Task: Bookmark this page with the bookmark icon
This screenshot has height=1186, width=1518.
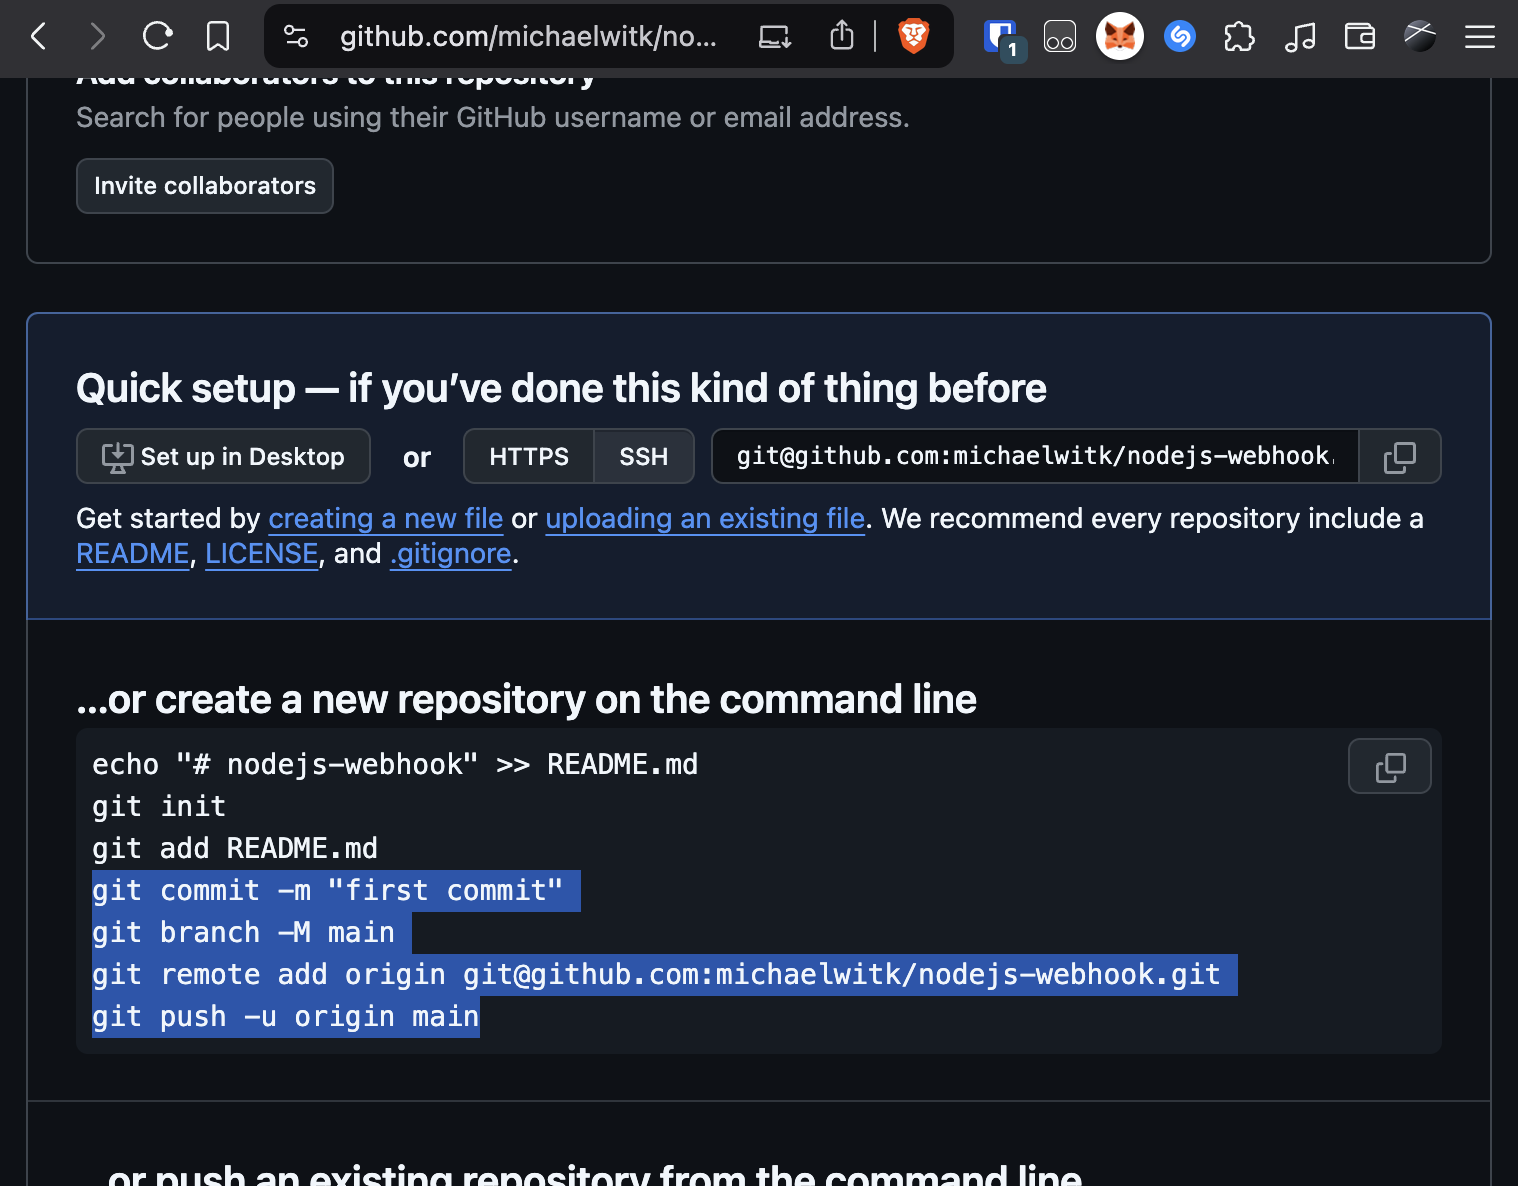Action: (217, 37)
